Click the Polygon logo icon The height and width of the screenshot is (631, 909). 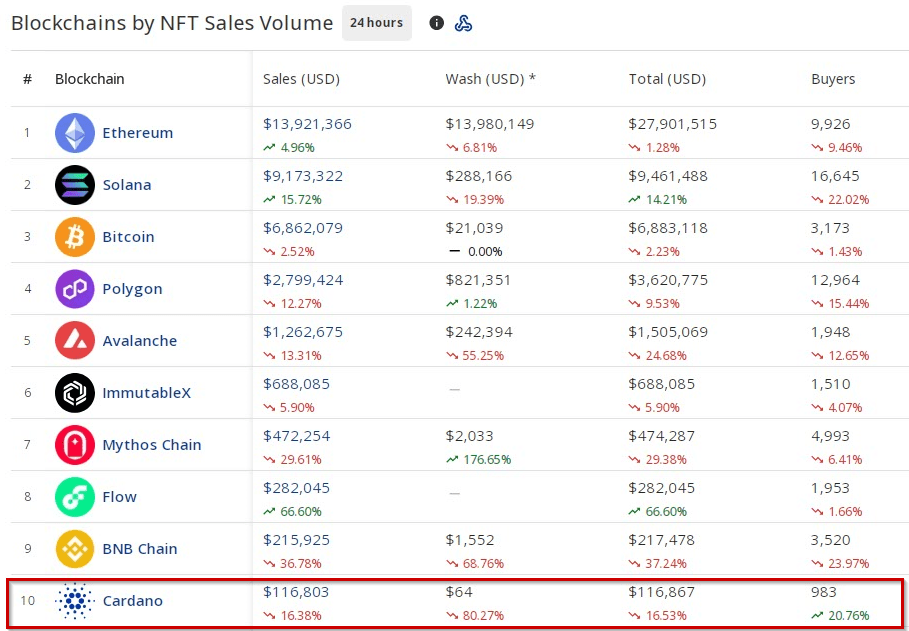(75, 289)
